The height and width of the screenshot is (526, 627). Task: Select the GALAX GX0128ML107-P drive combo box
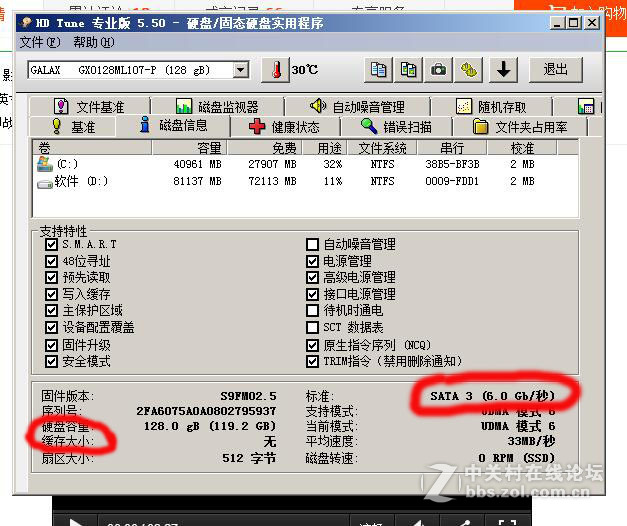pos(138,70)
